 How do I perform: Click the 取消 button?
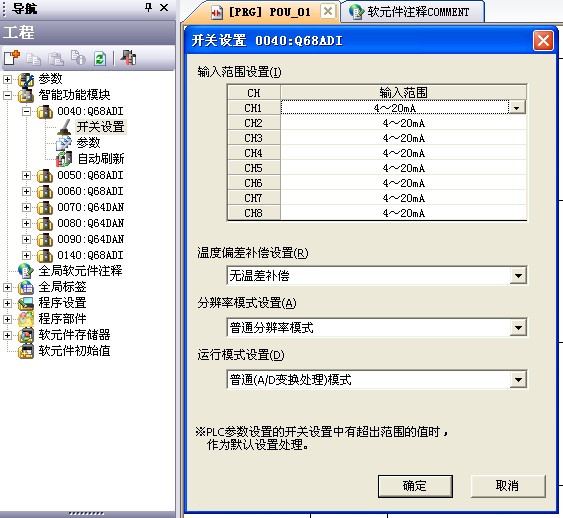(508, 486)
